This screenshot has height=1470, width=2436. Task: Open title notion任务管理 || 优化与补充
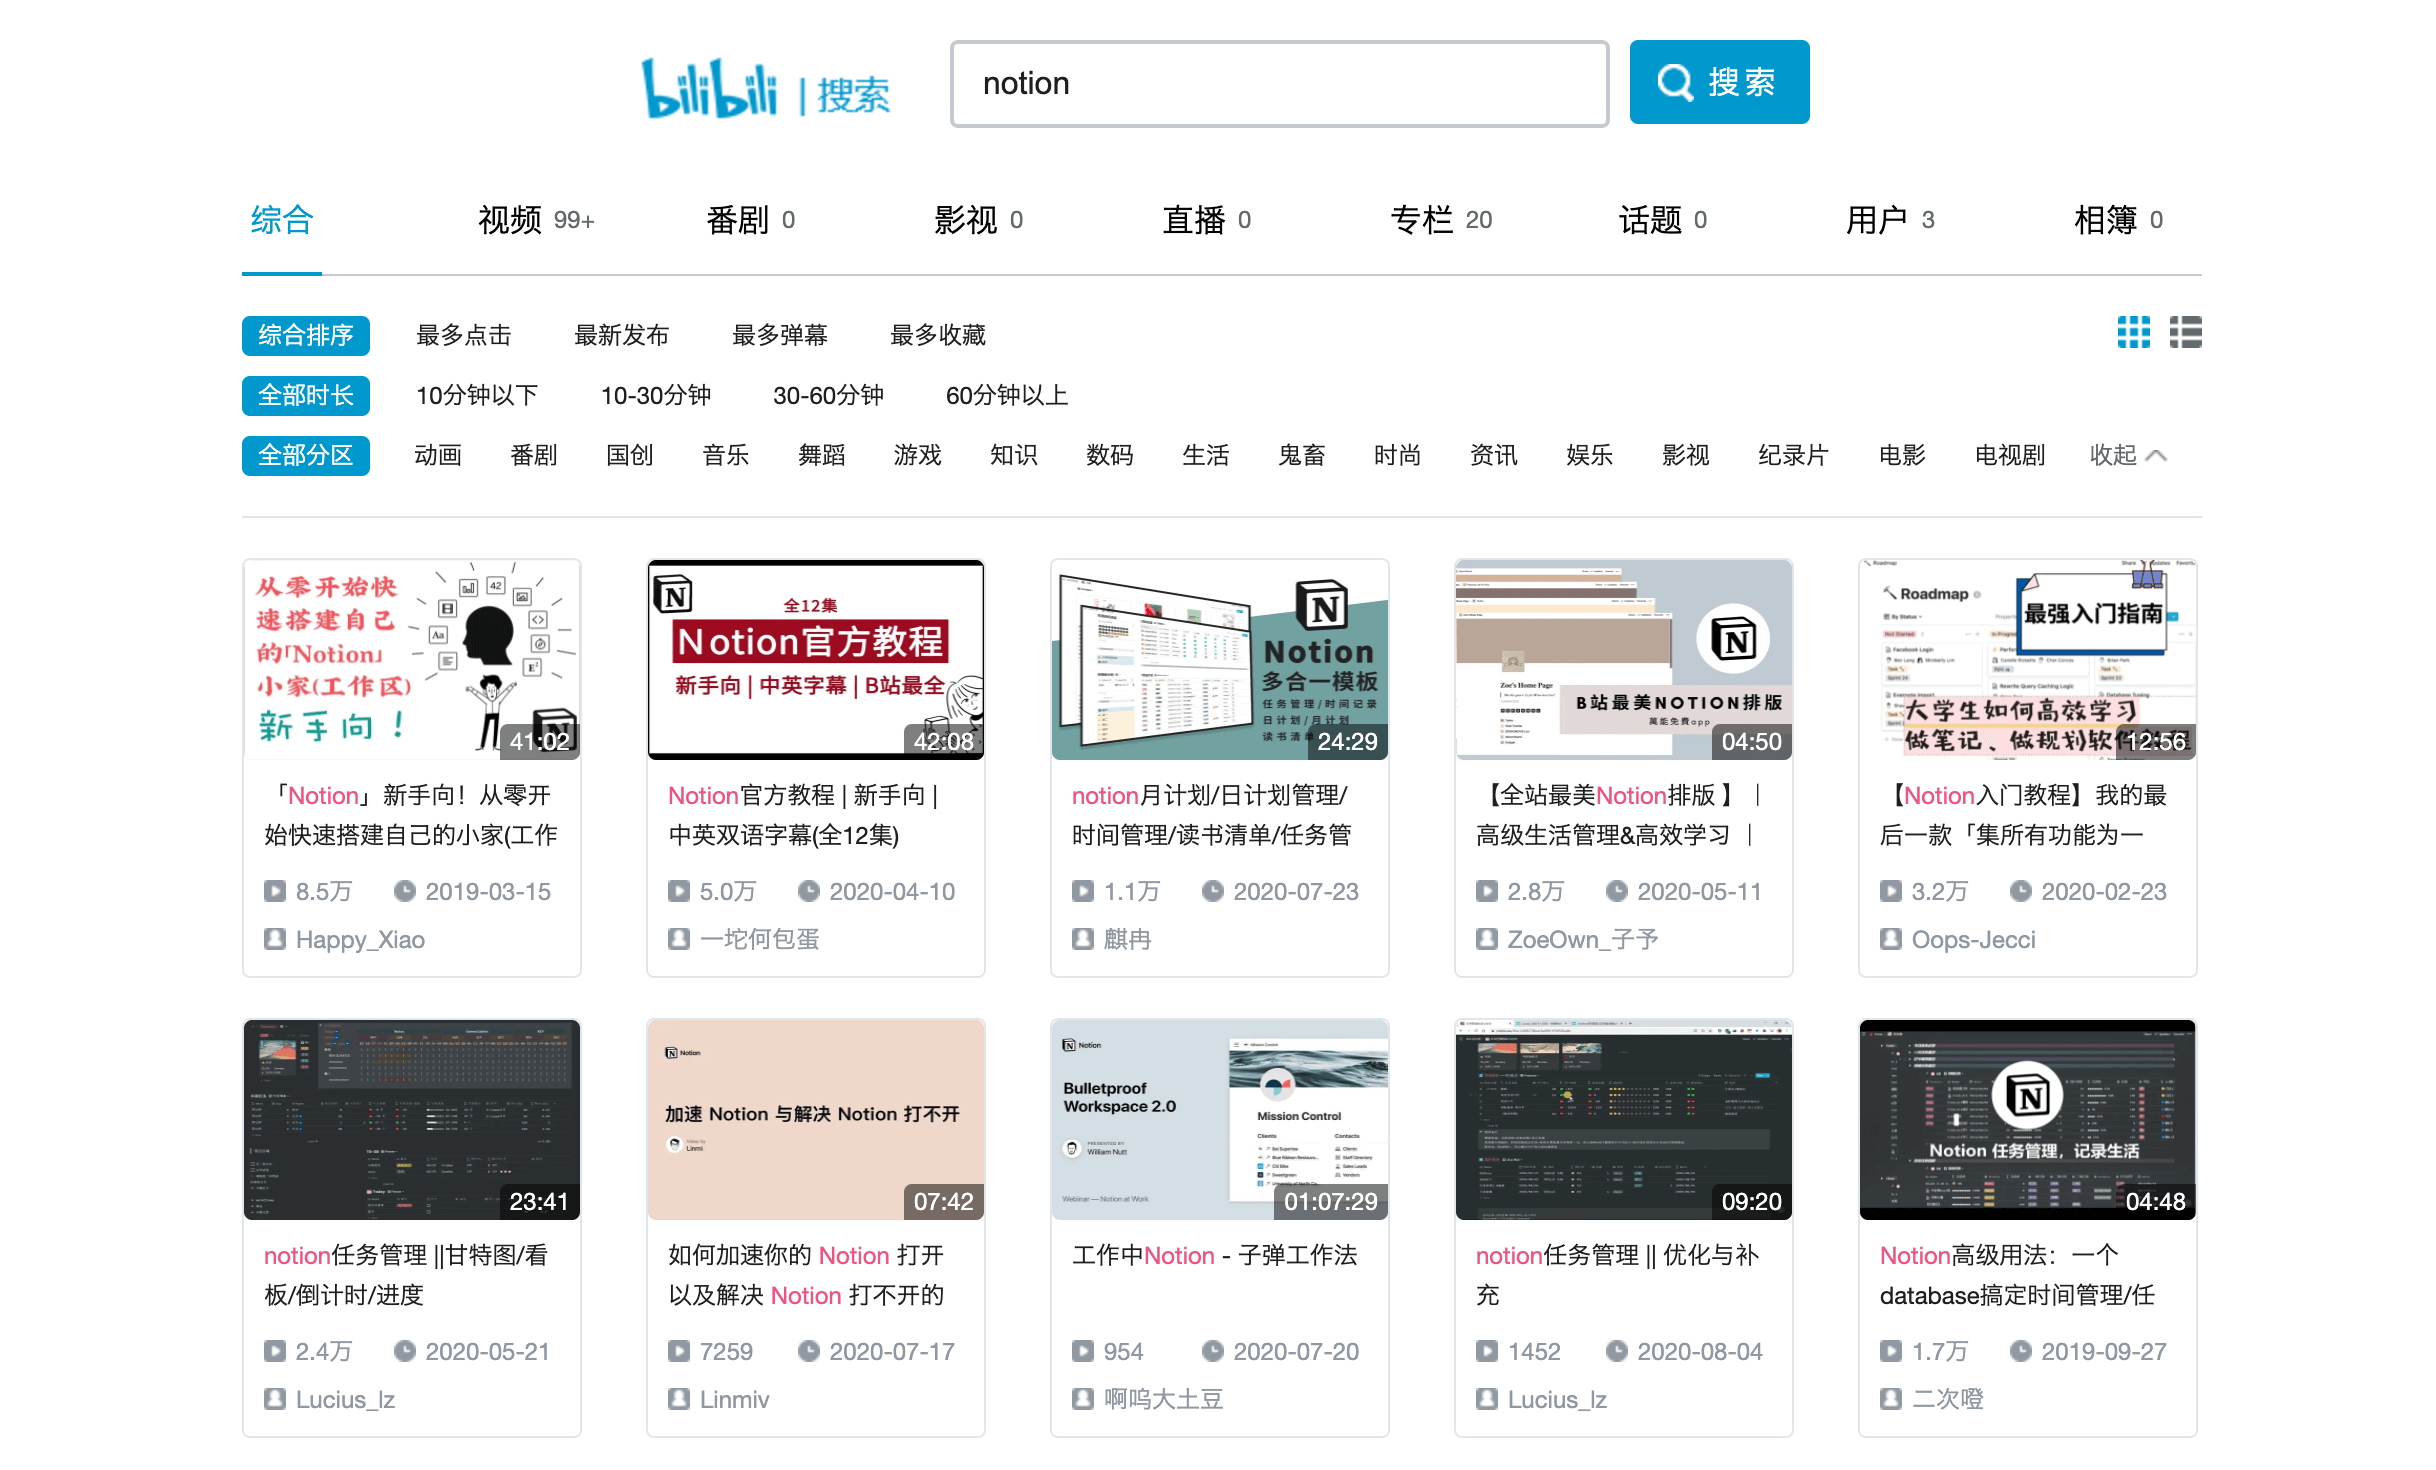coord(1617,1275)
